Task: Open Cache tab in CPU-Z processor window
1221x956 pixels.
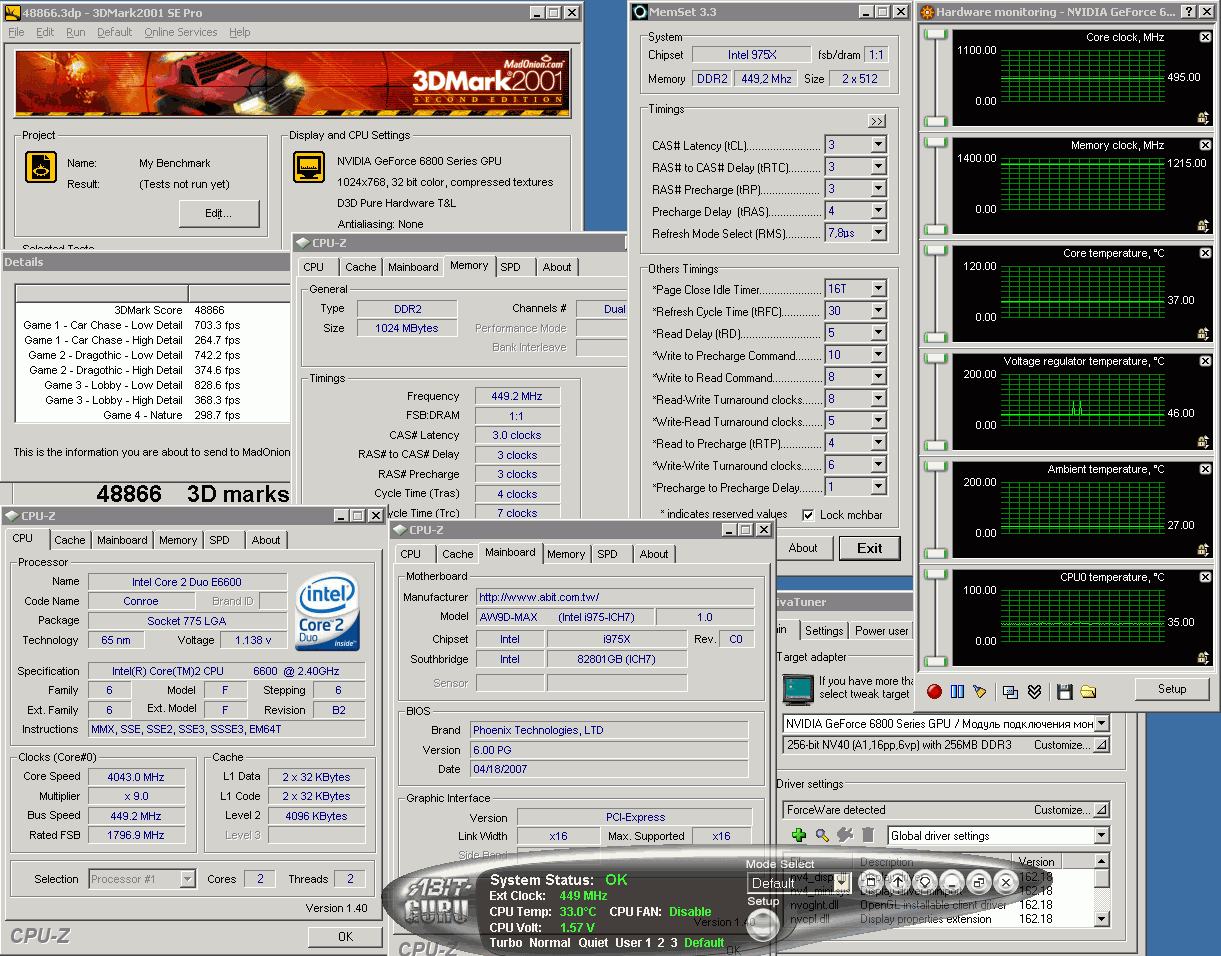Action: pyautogui.click(x=70, y=540)
